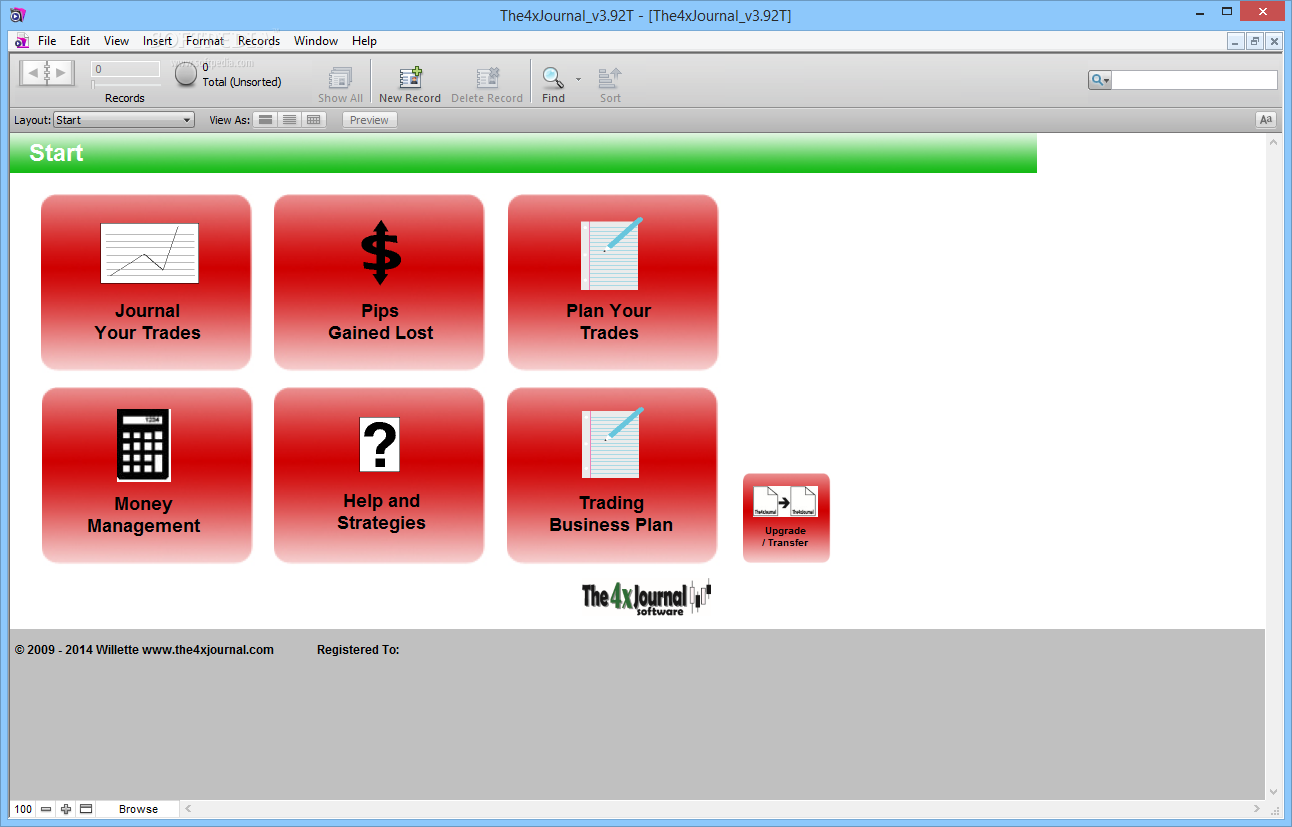
Task: Click the record navigation slider
Action: (x=125, y=84)
